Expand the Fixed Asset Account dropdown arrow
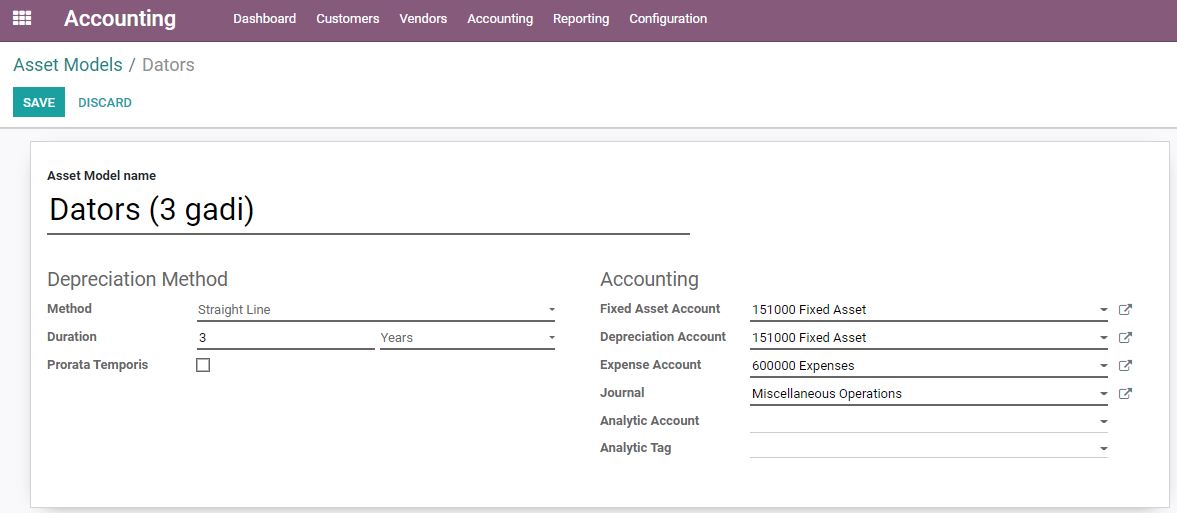This screenshot has width=1177, height=513. click(x=1103, y=309)
